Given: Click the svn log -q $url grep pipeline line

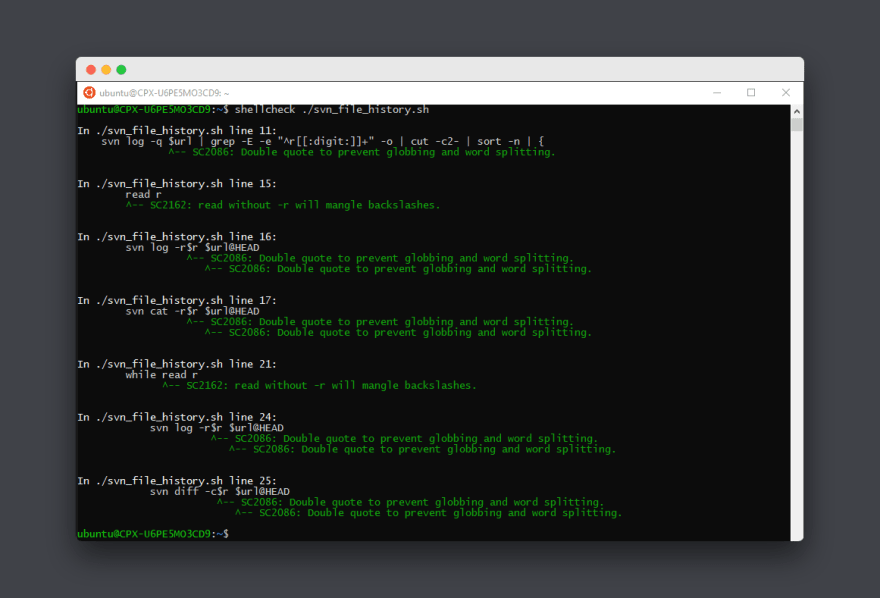Looking at the screenshot, I should click(x=322, y=141).
